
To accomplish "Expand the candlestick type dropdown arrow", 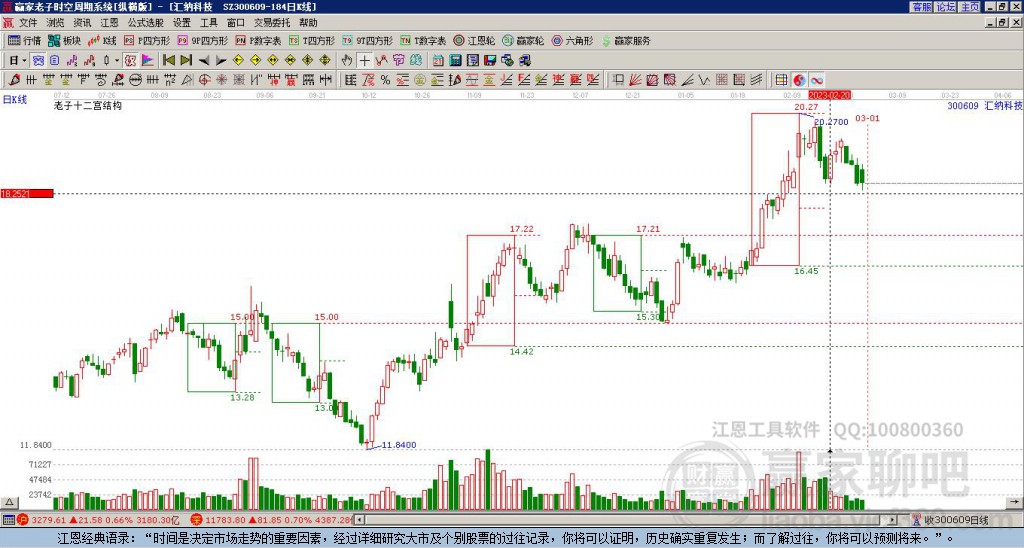I will click(x=117, y=61).
